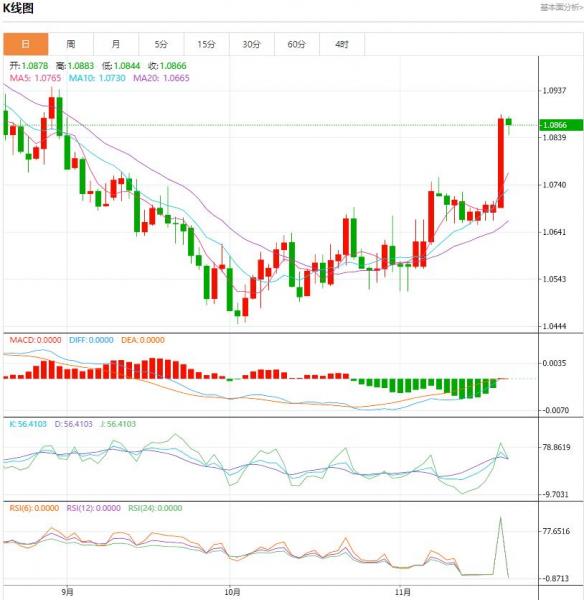
Task: Click the DIFF indicator value label
Action: tap(91, 340)
